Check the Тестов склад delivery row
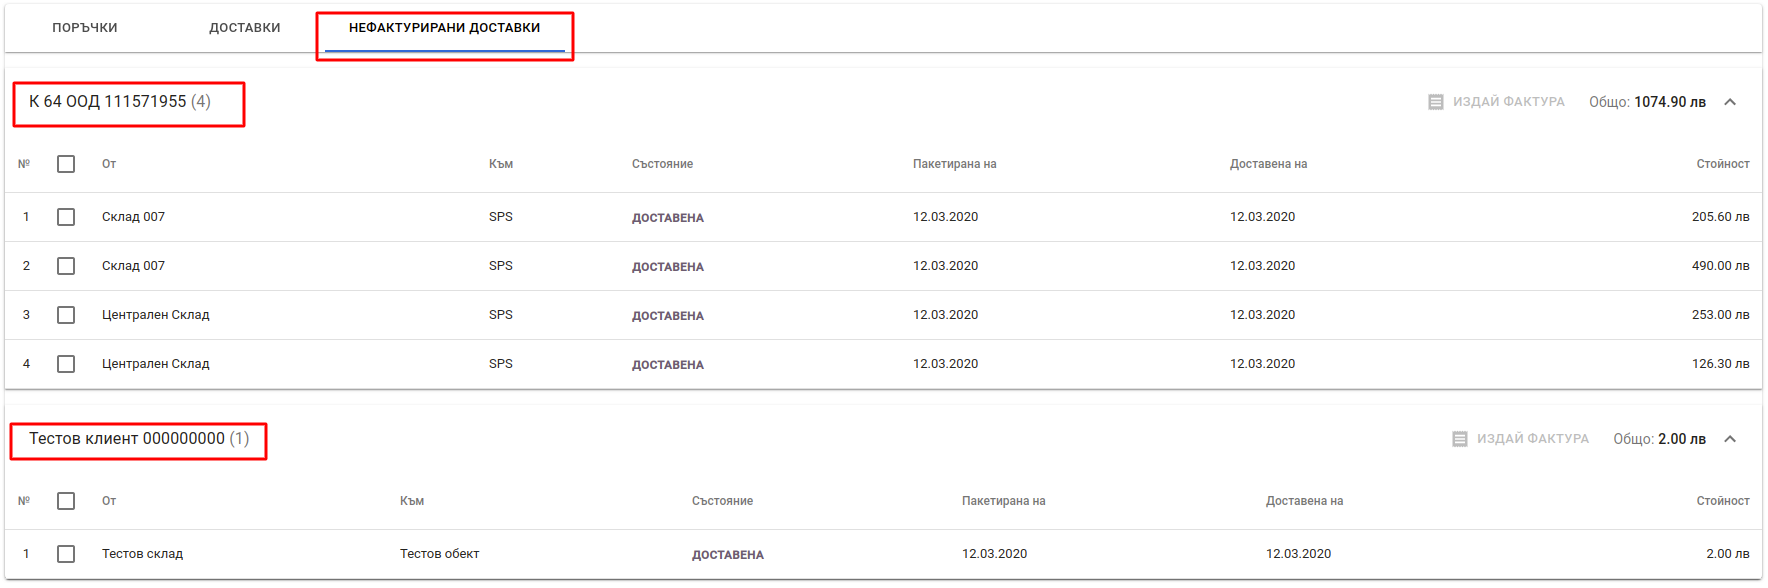 pyautogui.click(x=66, y=554)
